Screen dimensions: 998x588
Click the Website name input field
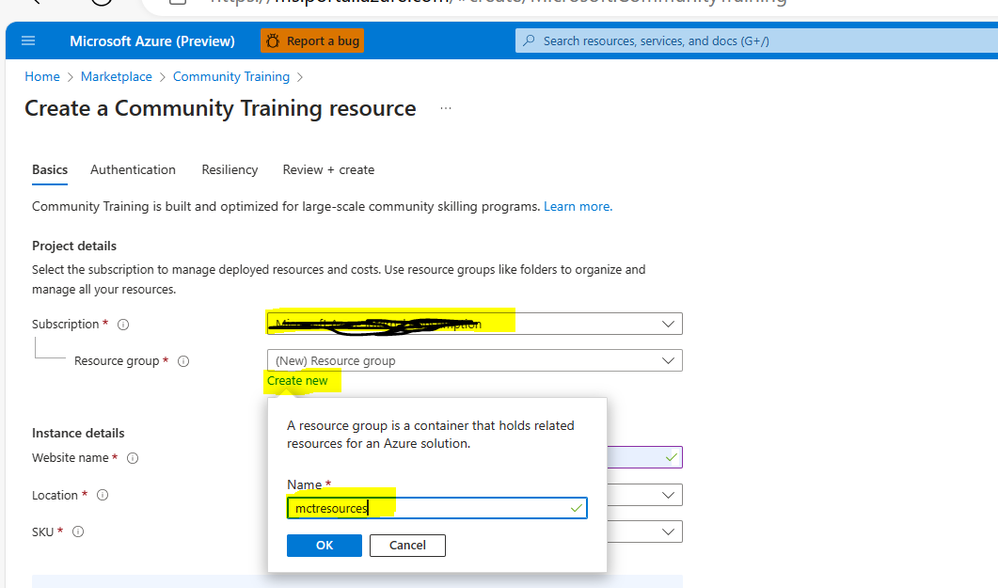point(644,458)
